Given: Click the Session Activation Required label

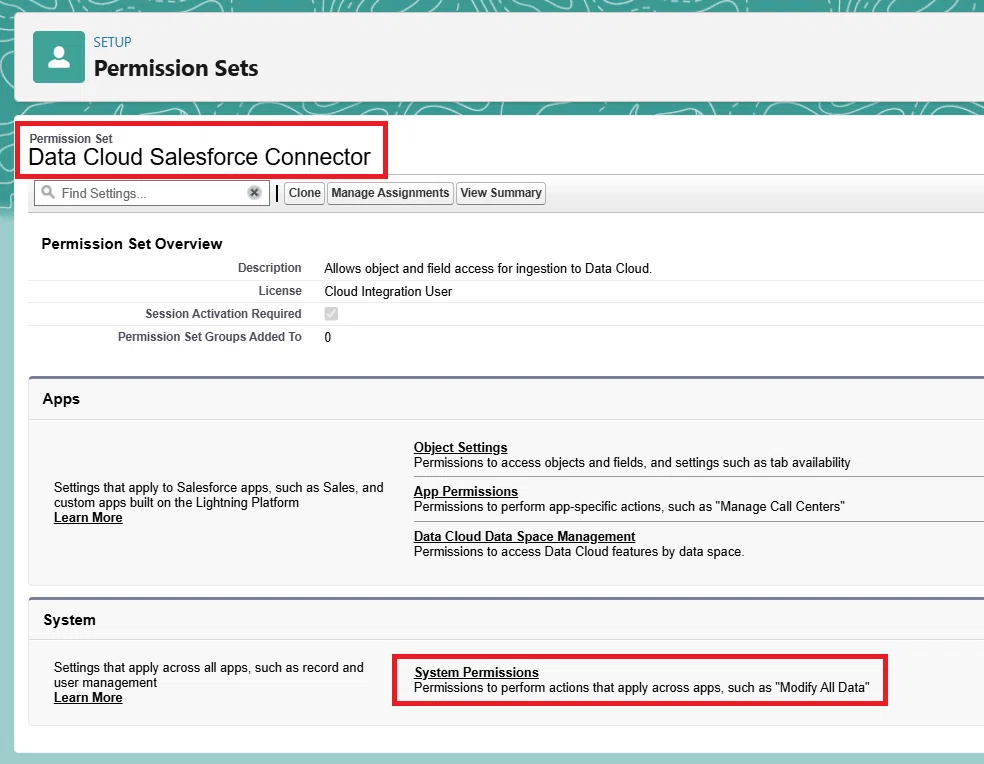Looking at the screenshot, I should [223, 314].
